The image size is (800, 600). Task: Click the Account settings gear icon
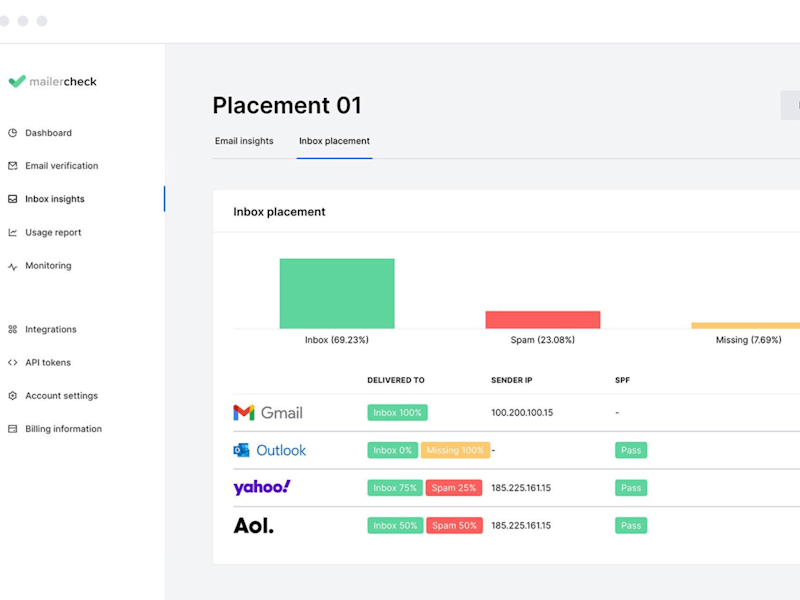coord(13,395)
